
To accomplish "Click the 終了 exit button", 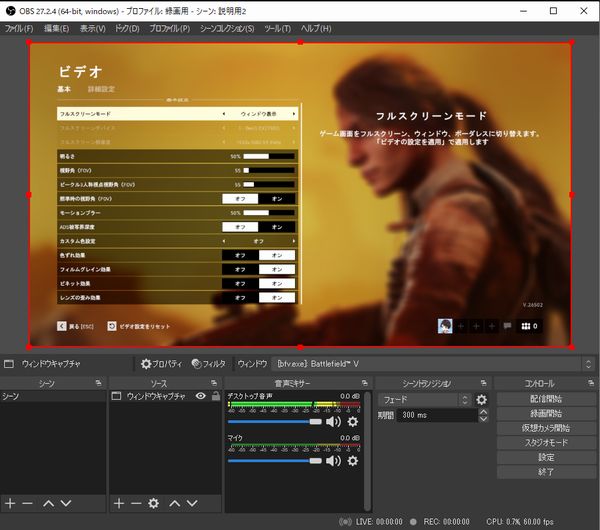I will pos(546,472).
